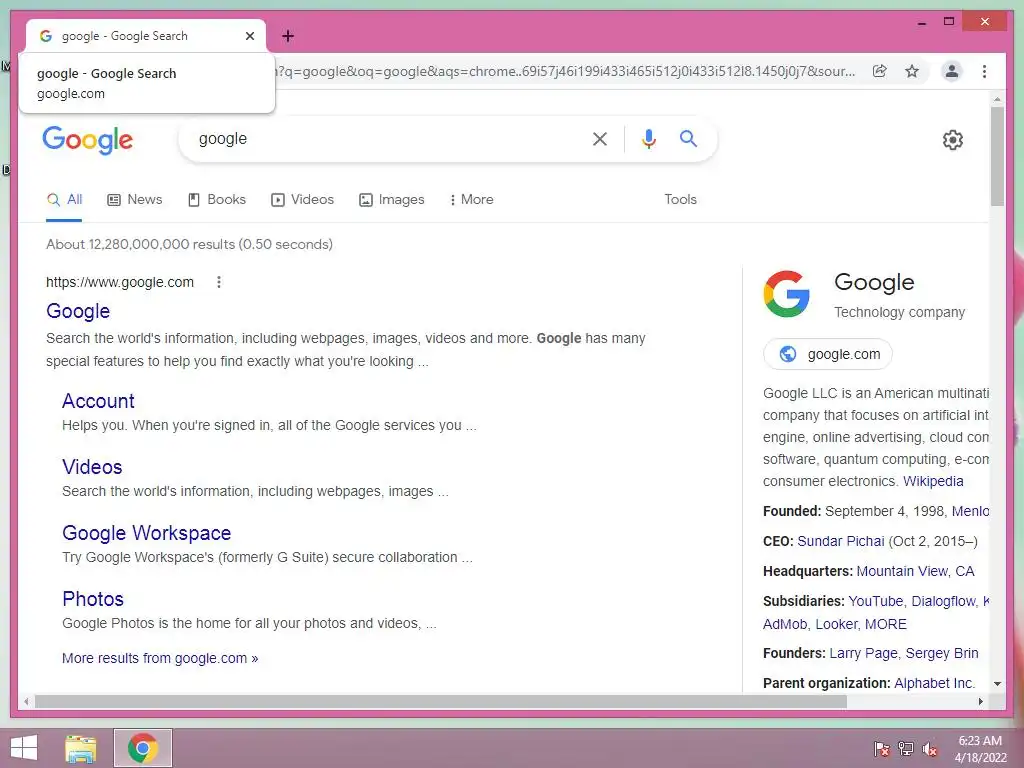Click the horizontal scrollbar thumb

[x=441, y=701]
